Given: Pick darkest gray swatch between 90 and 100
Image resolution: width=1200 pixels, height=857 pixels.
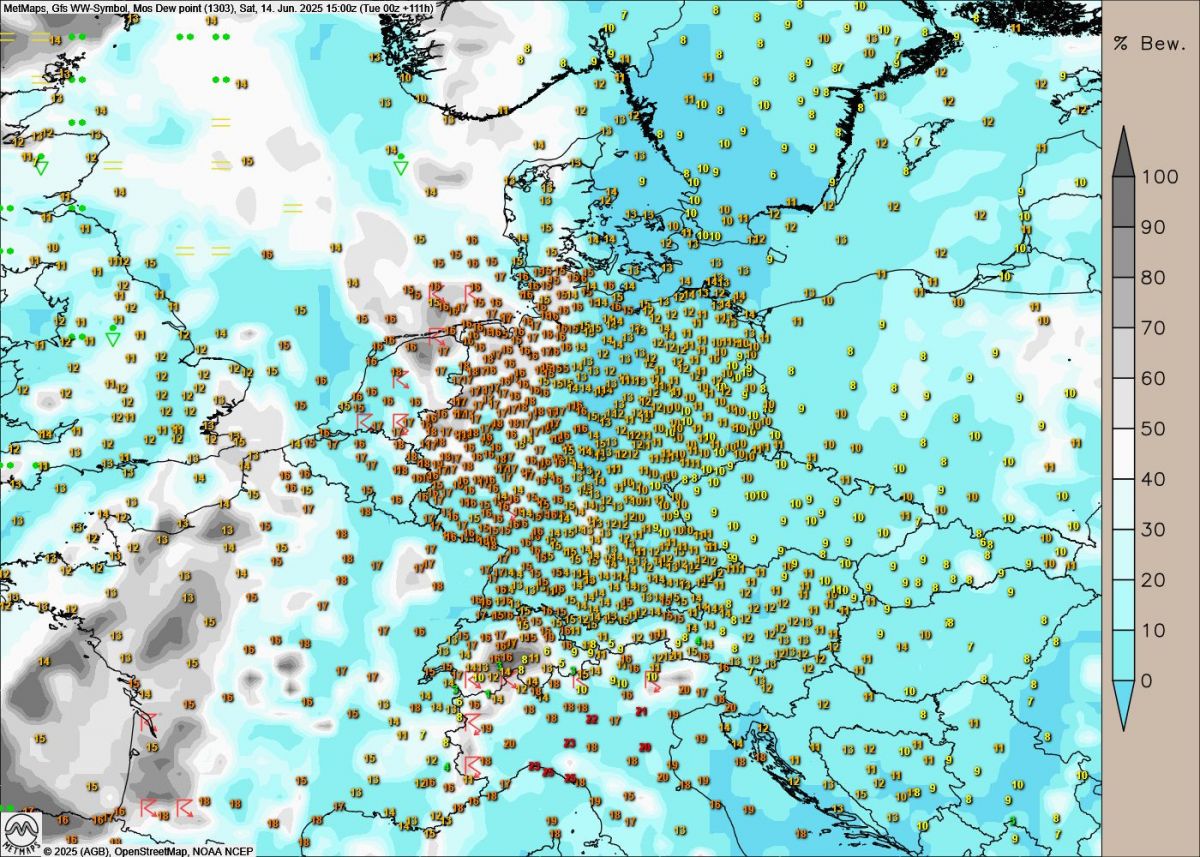Looking at the screenshot, I should 1123,200.
